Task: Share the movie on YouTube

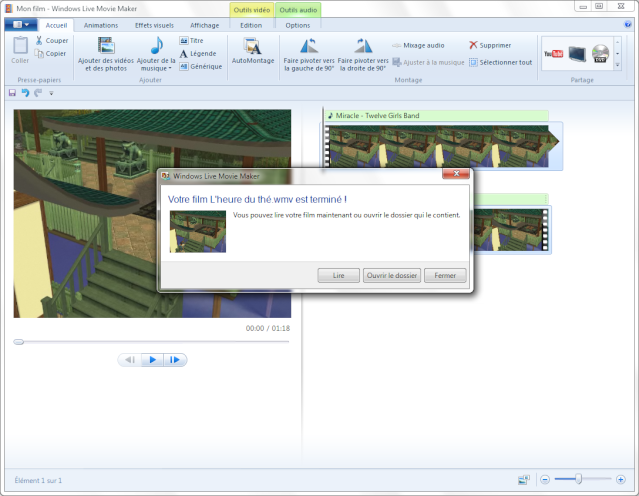Action: click(x=553, y=54)
